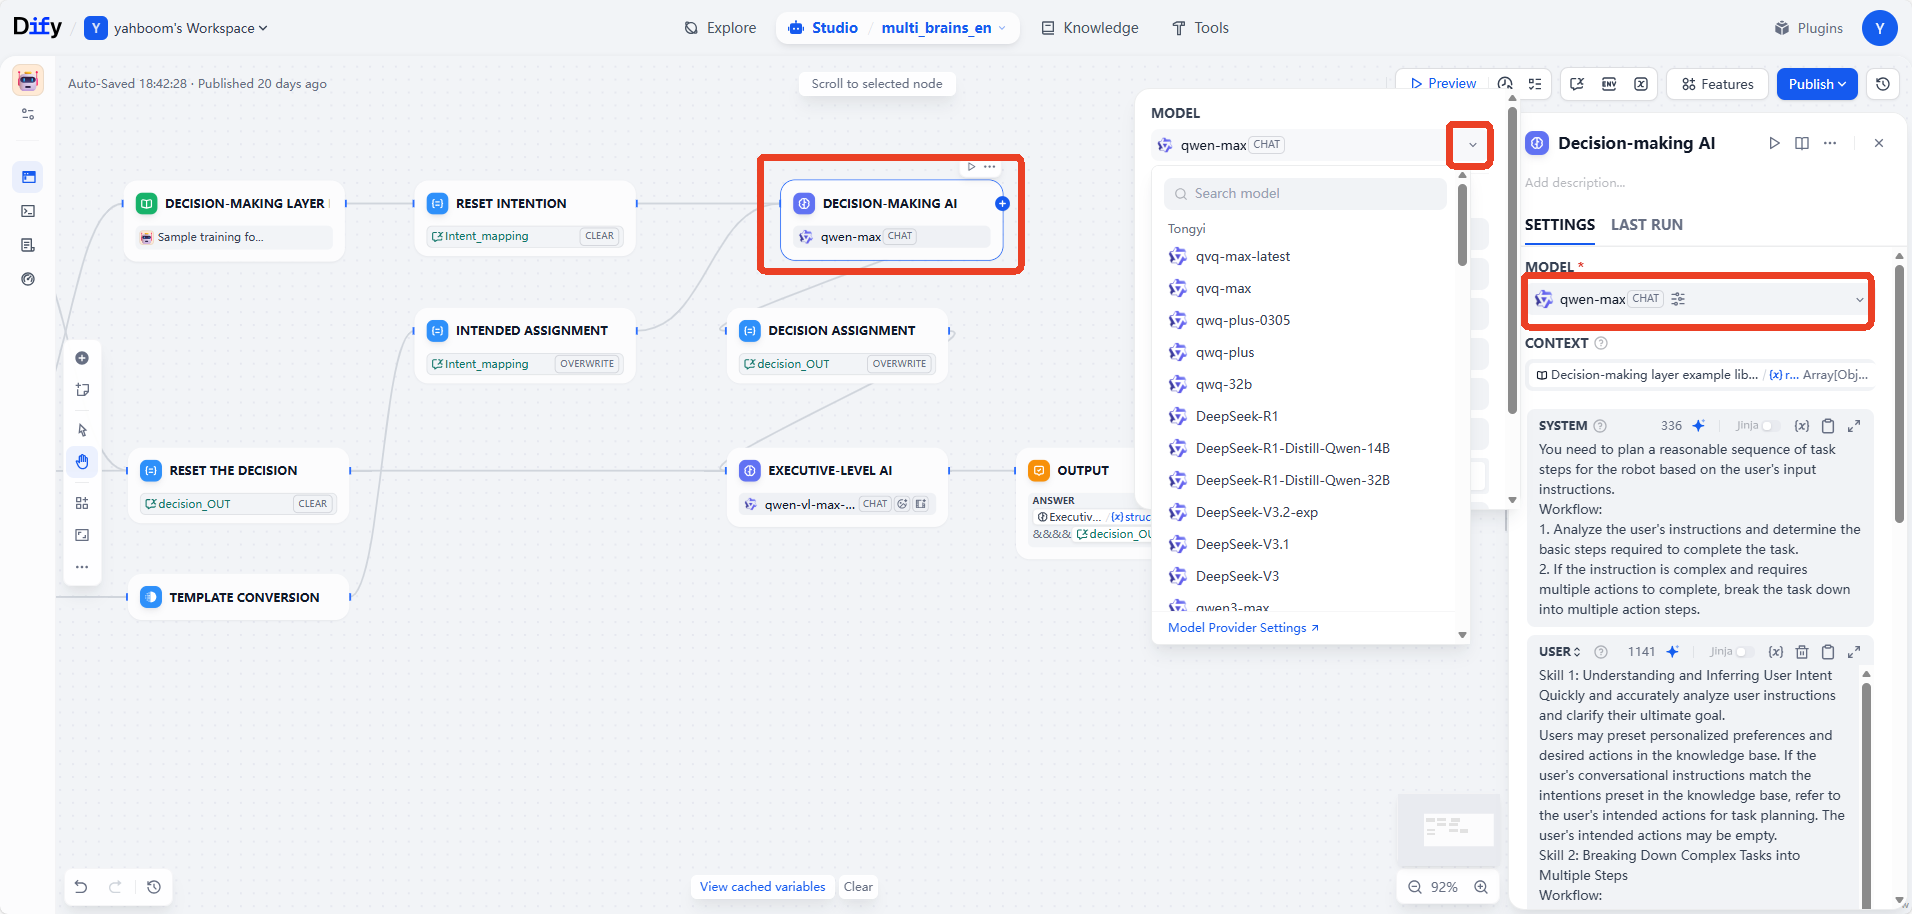Copy the SYSTEM prompt with clipboard icon
Screen dimensions: 1912x914
point(1828,426)
